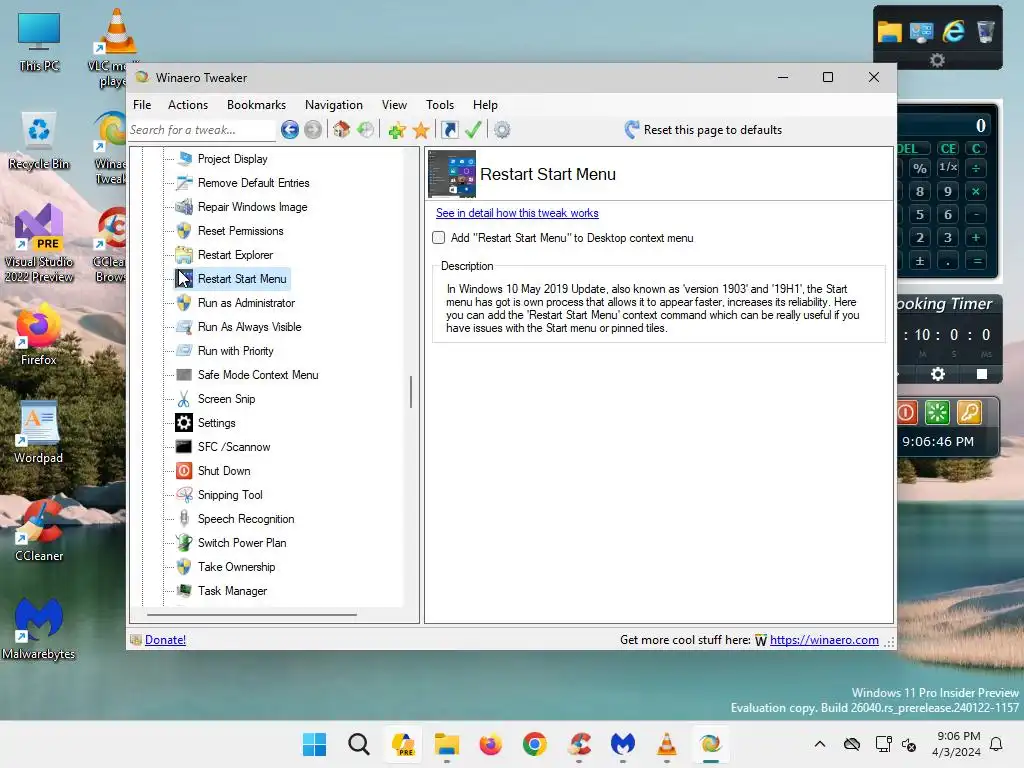
Task: Select SFC /Scannow tree item
Action: (234, 447)
